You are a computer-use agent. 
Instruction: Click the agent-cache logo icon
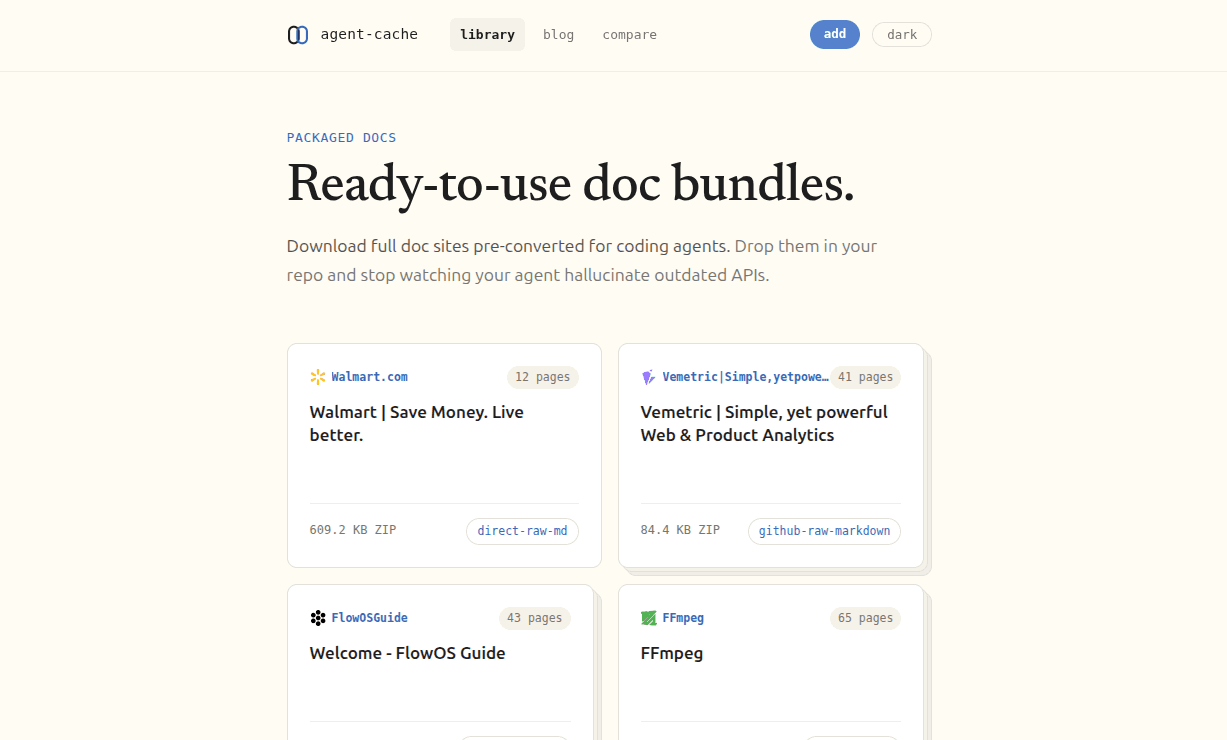(298, 35)
